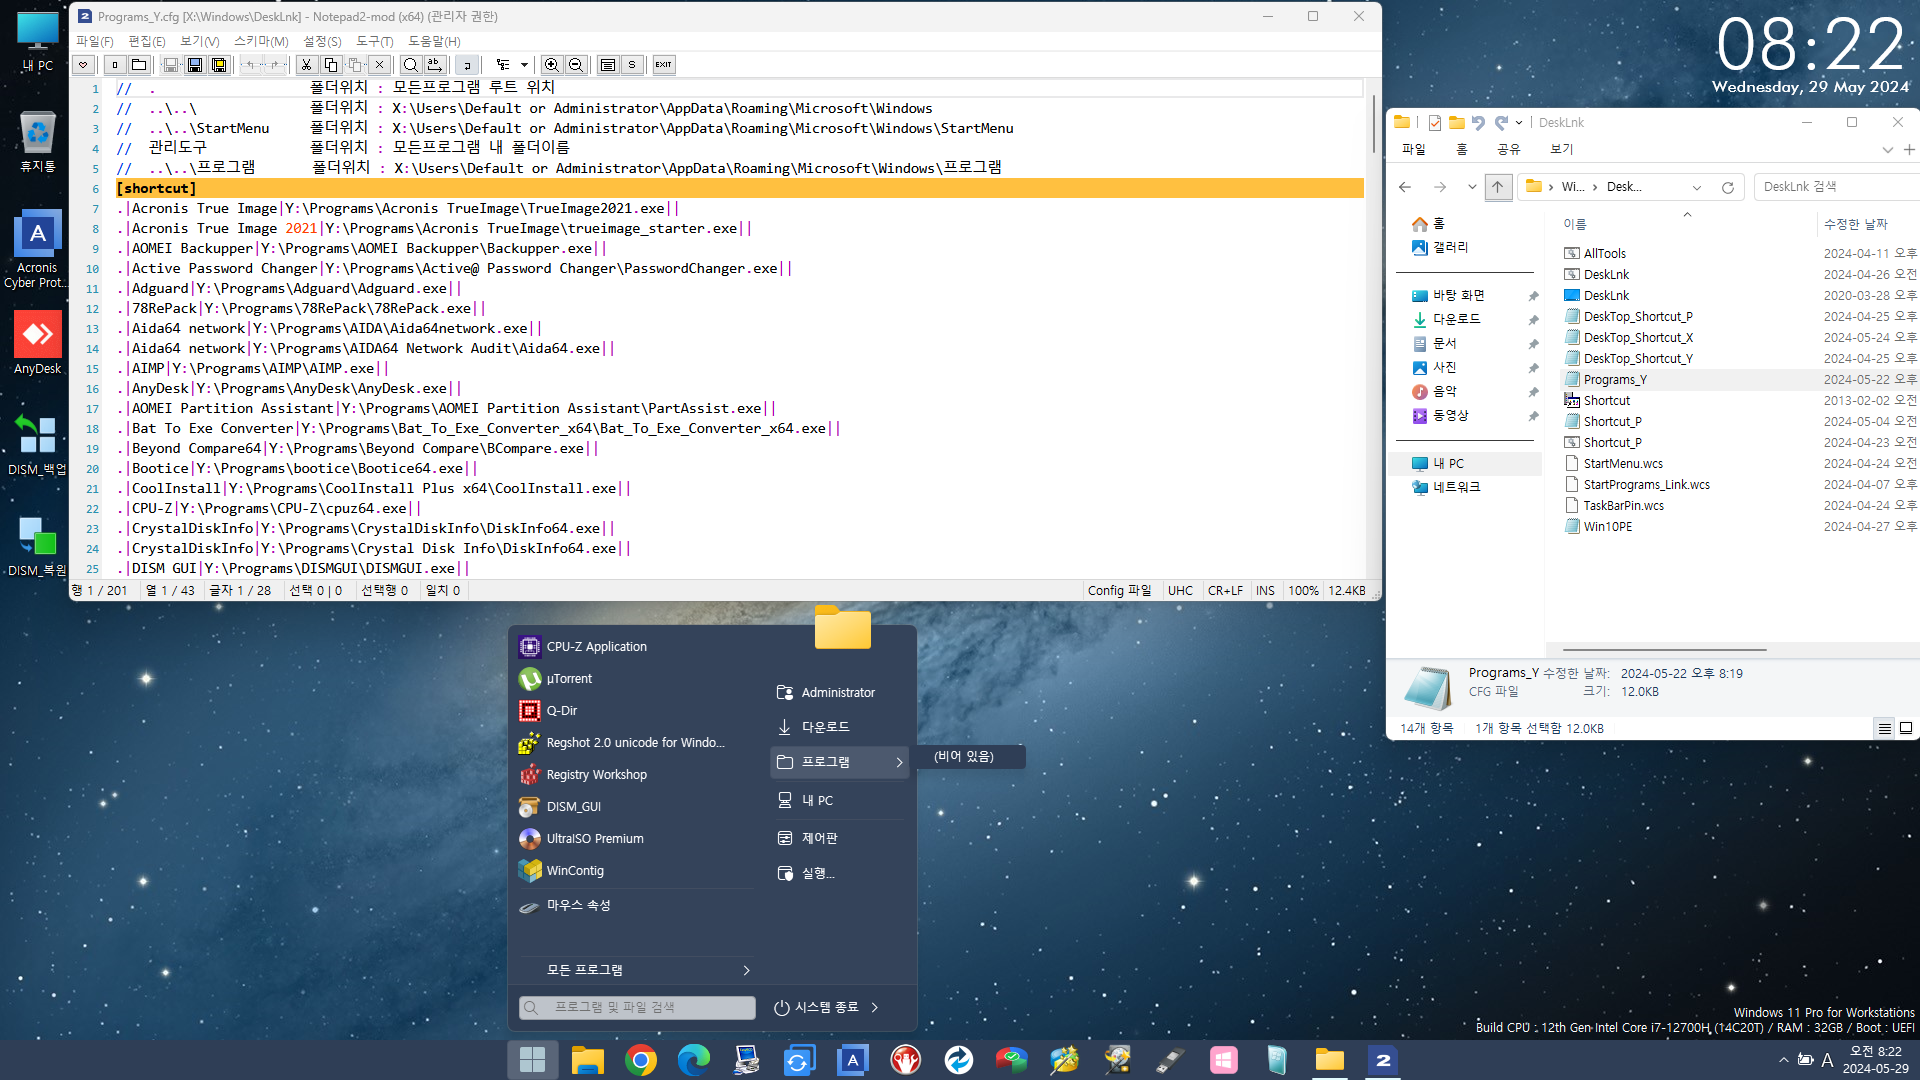
Task: Open Replace with the ab-arrow icon
Action: pos(434,65)
